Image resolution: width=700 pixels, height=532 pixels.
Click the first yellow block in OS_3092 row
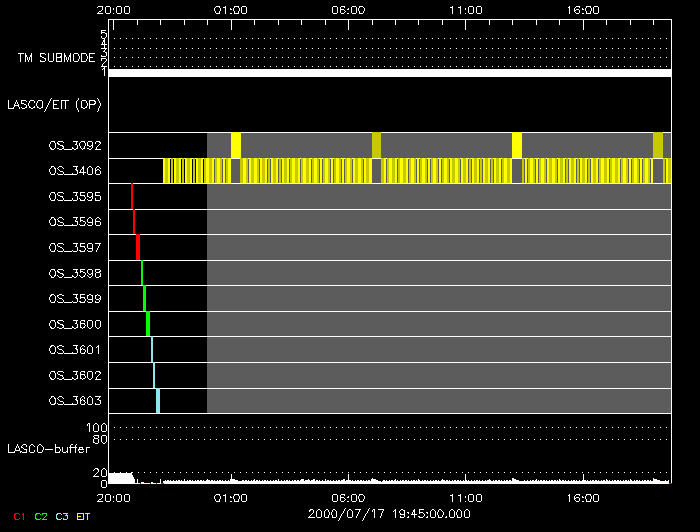click(x=236, y=145)
